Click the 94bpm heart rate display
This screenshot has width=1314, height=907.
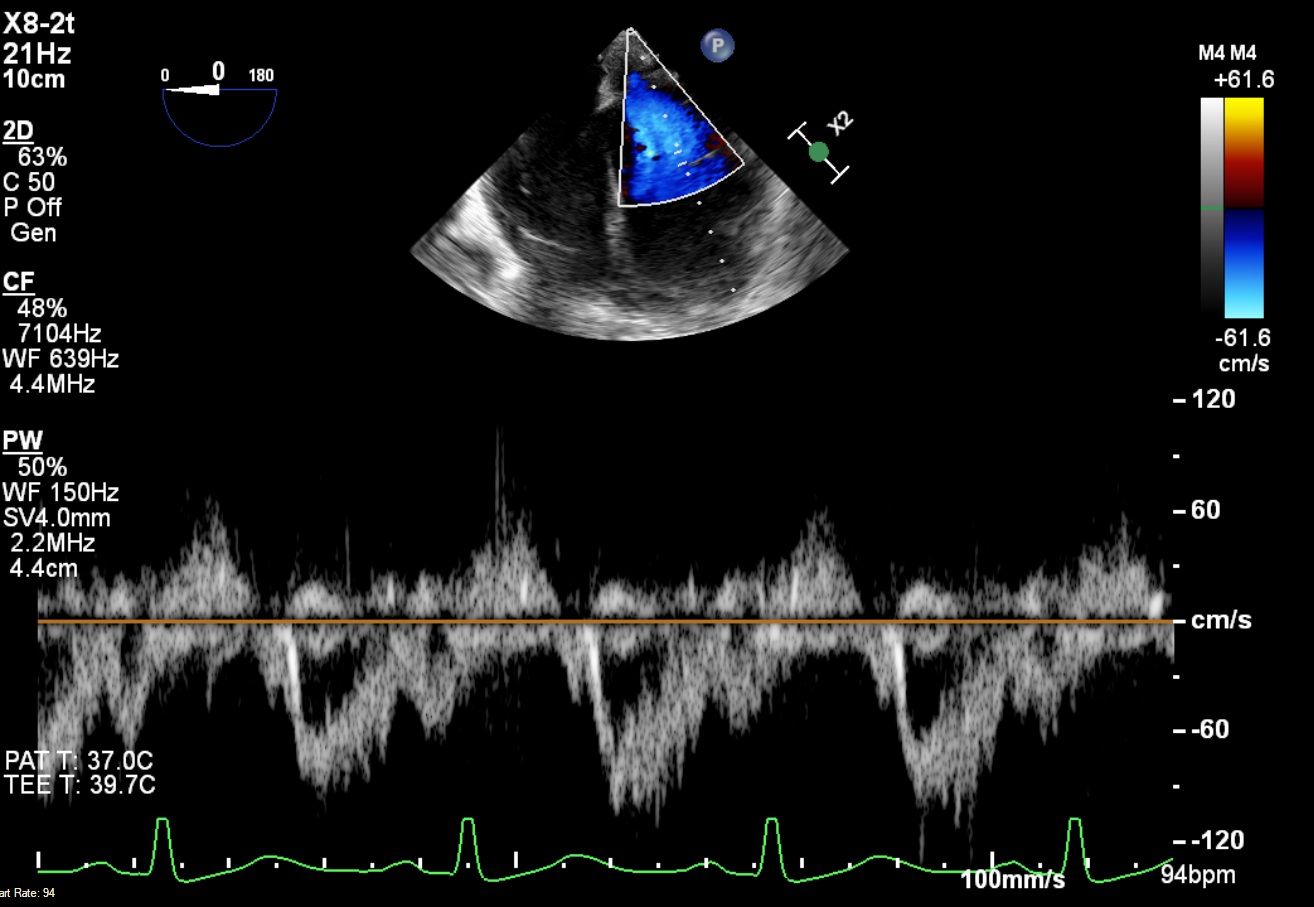[x=1197, y=874]
